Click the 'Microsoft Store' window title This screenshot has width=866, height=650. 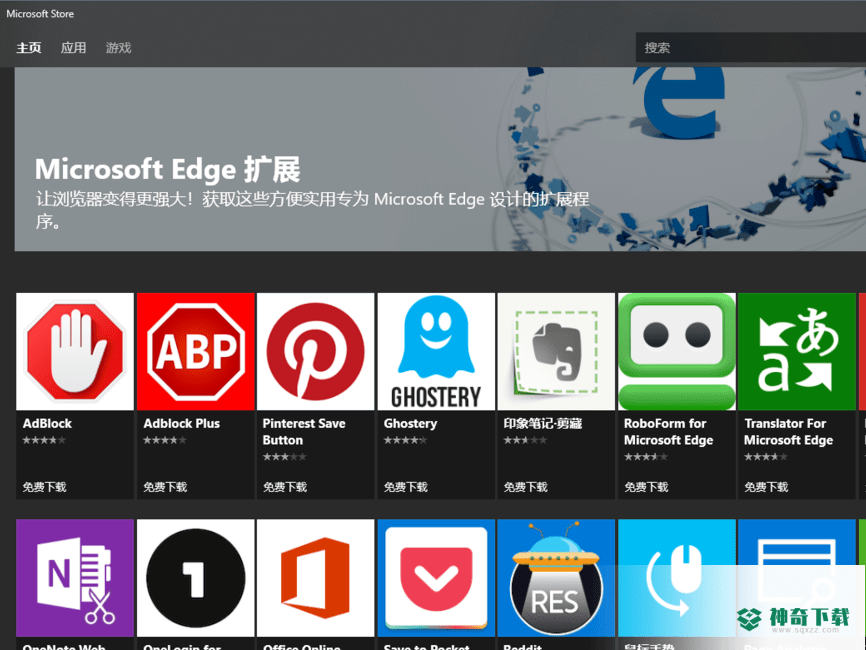(x=40, y=14)
